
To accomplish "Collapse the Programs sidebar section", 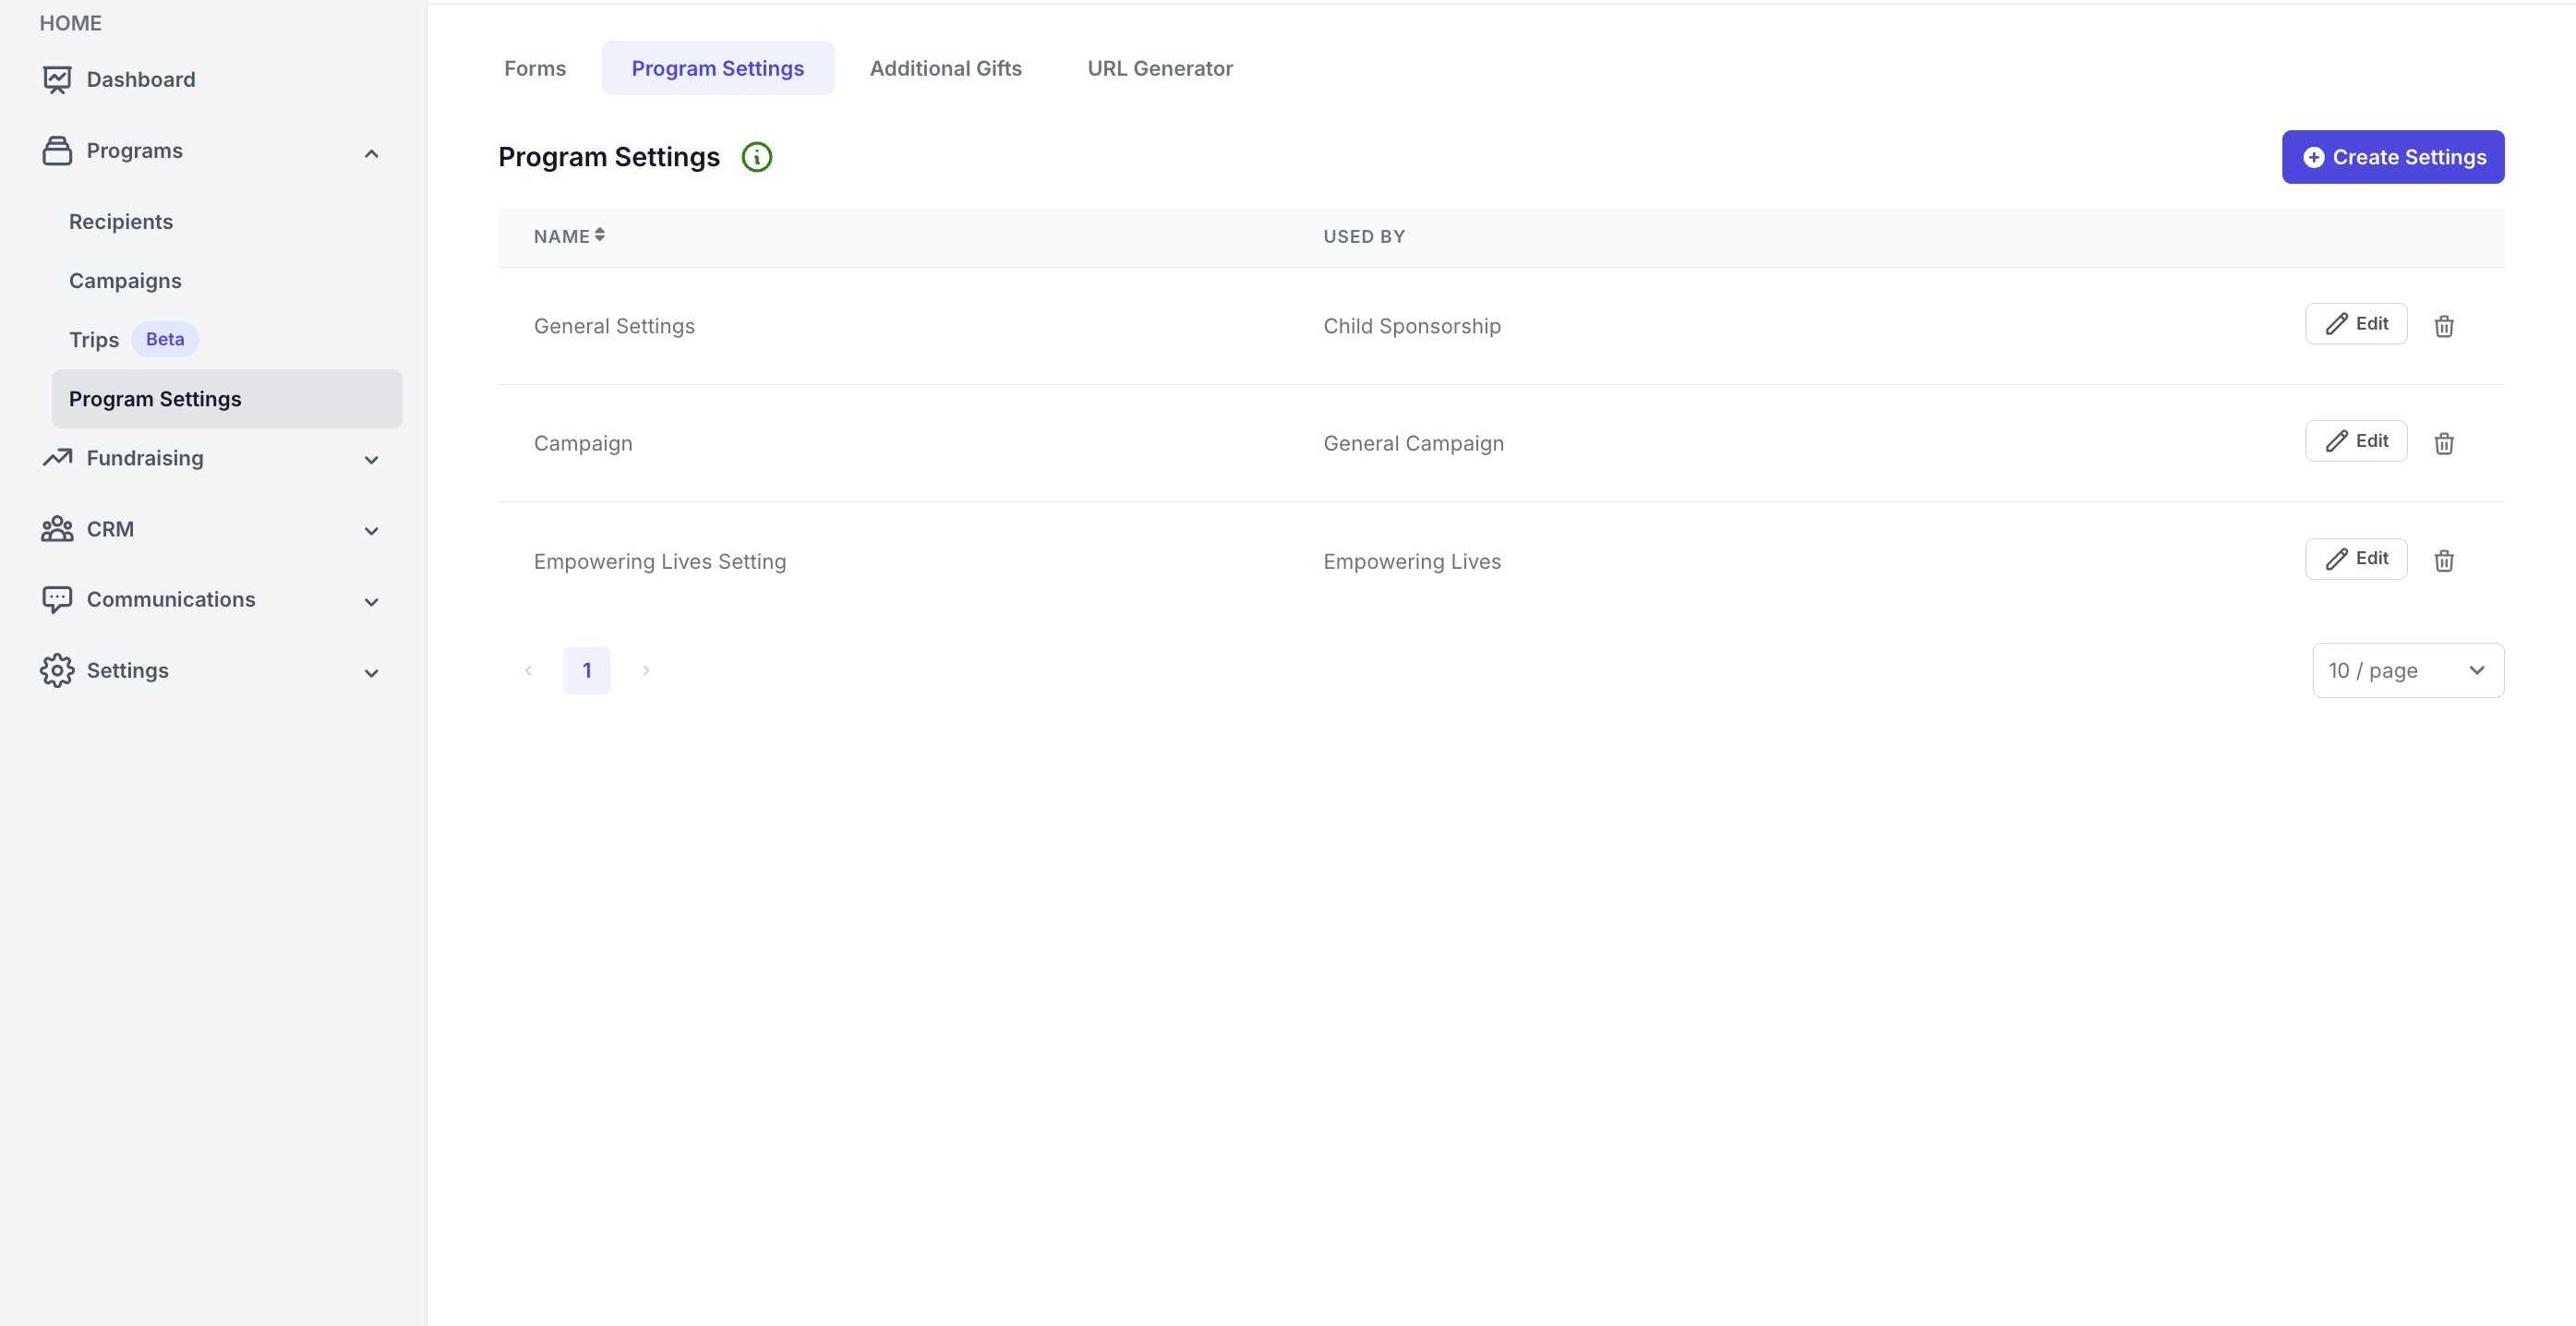I will click(x=371, y=153).
